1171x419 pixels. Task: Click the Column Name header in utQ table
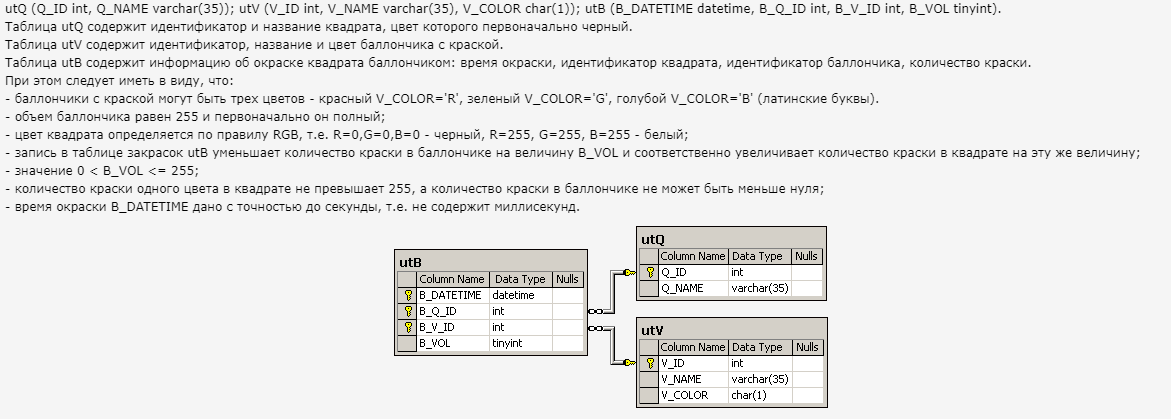[693, 256]
